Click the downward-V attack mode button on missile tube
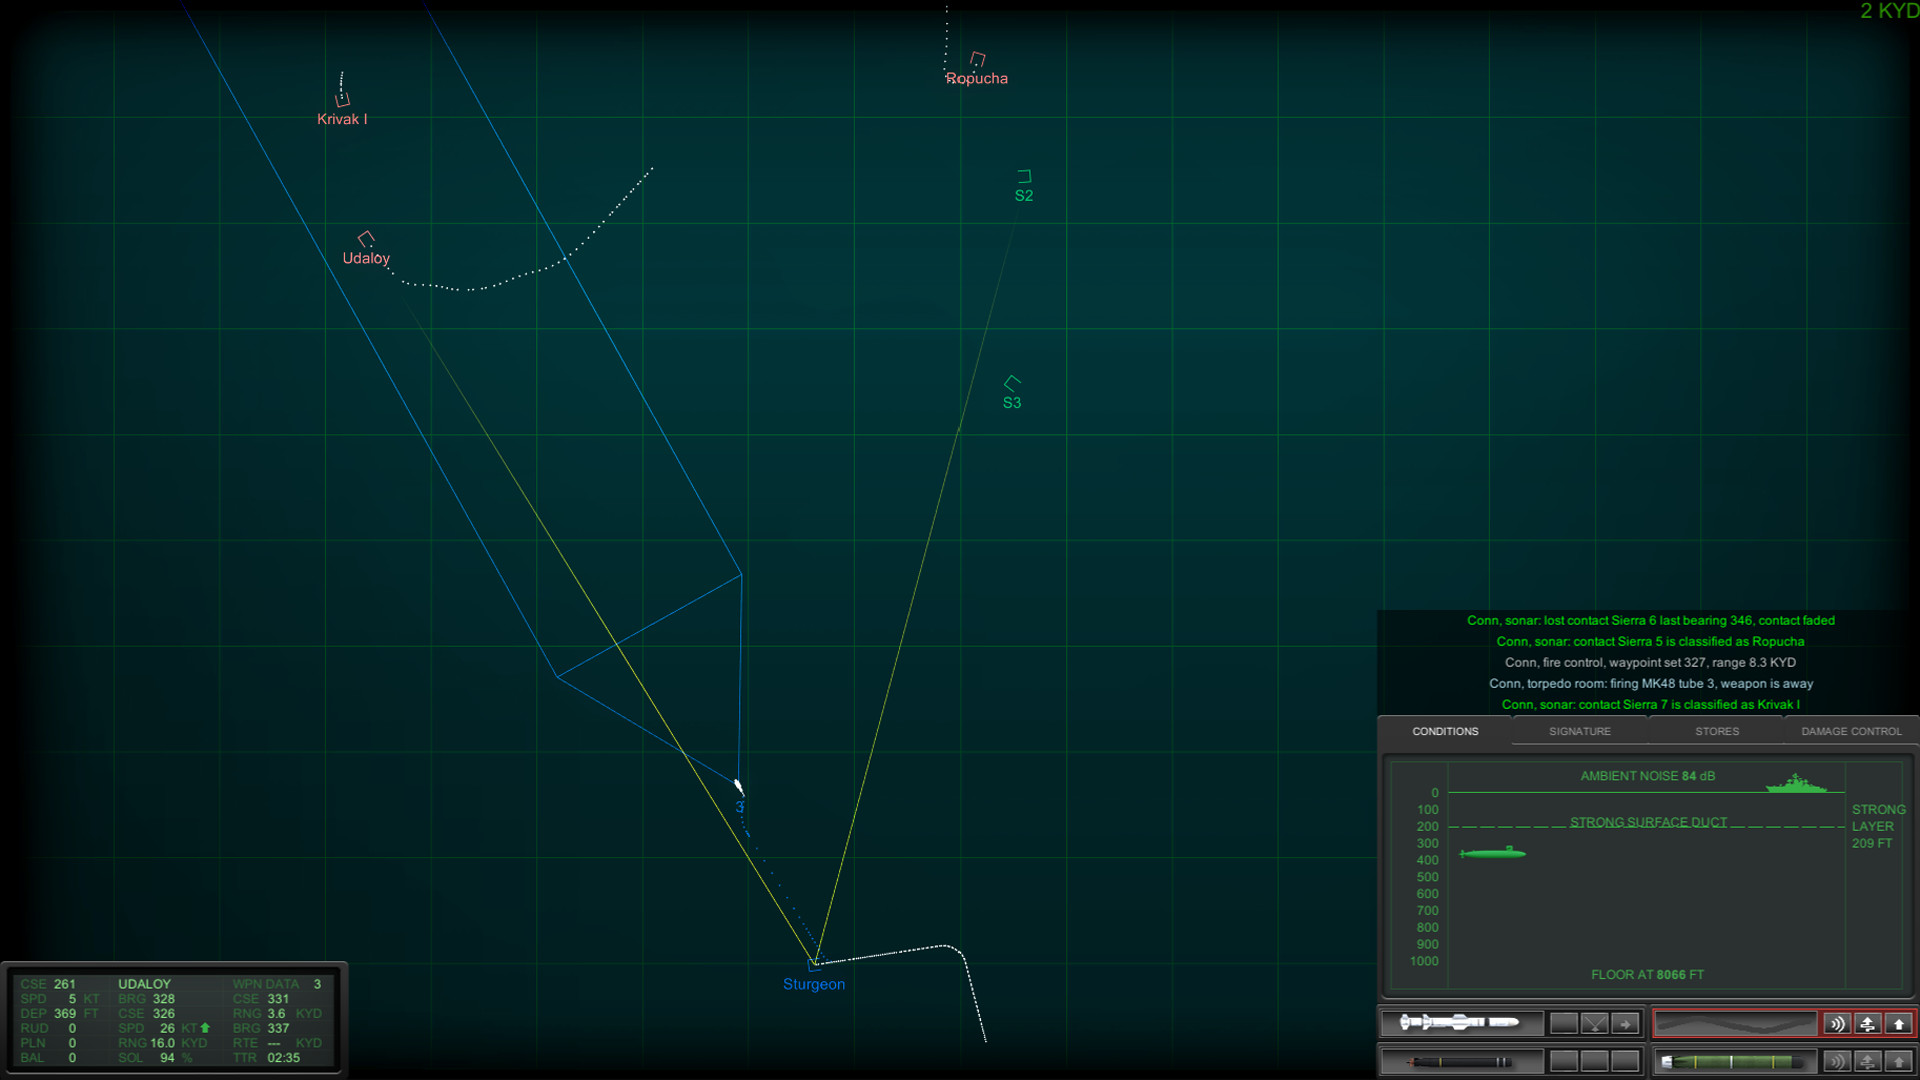The image size is (1920, 1080). [1595, 1024]
